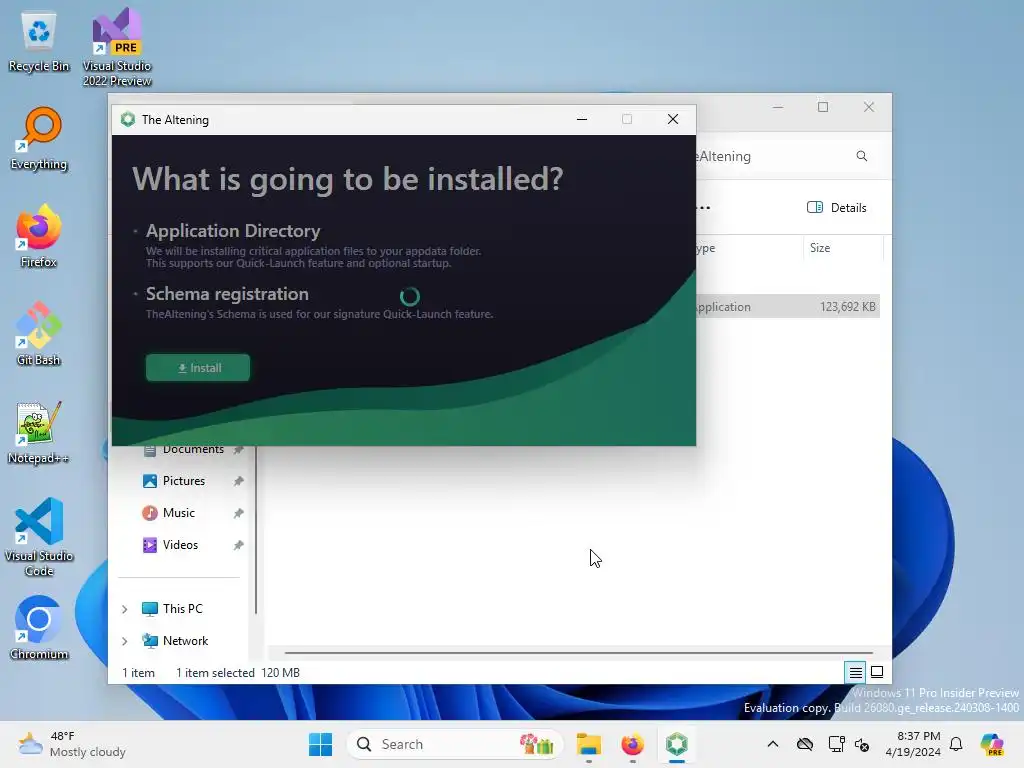Open the Everything search shortcut
The height and width of the screenshot is (768, 1024).
click(39, 138)
